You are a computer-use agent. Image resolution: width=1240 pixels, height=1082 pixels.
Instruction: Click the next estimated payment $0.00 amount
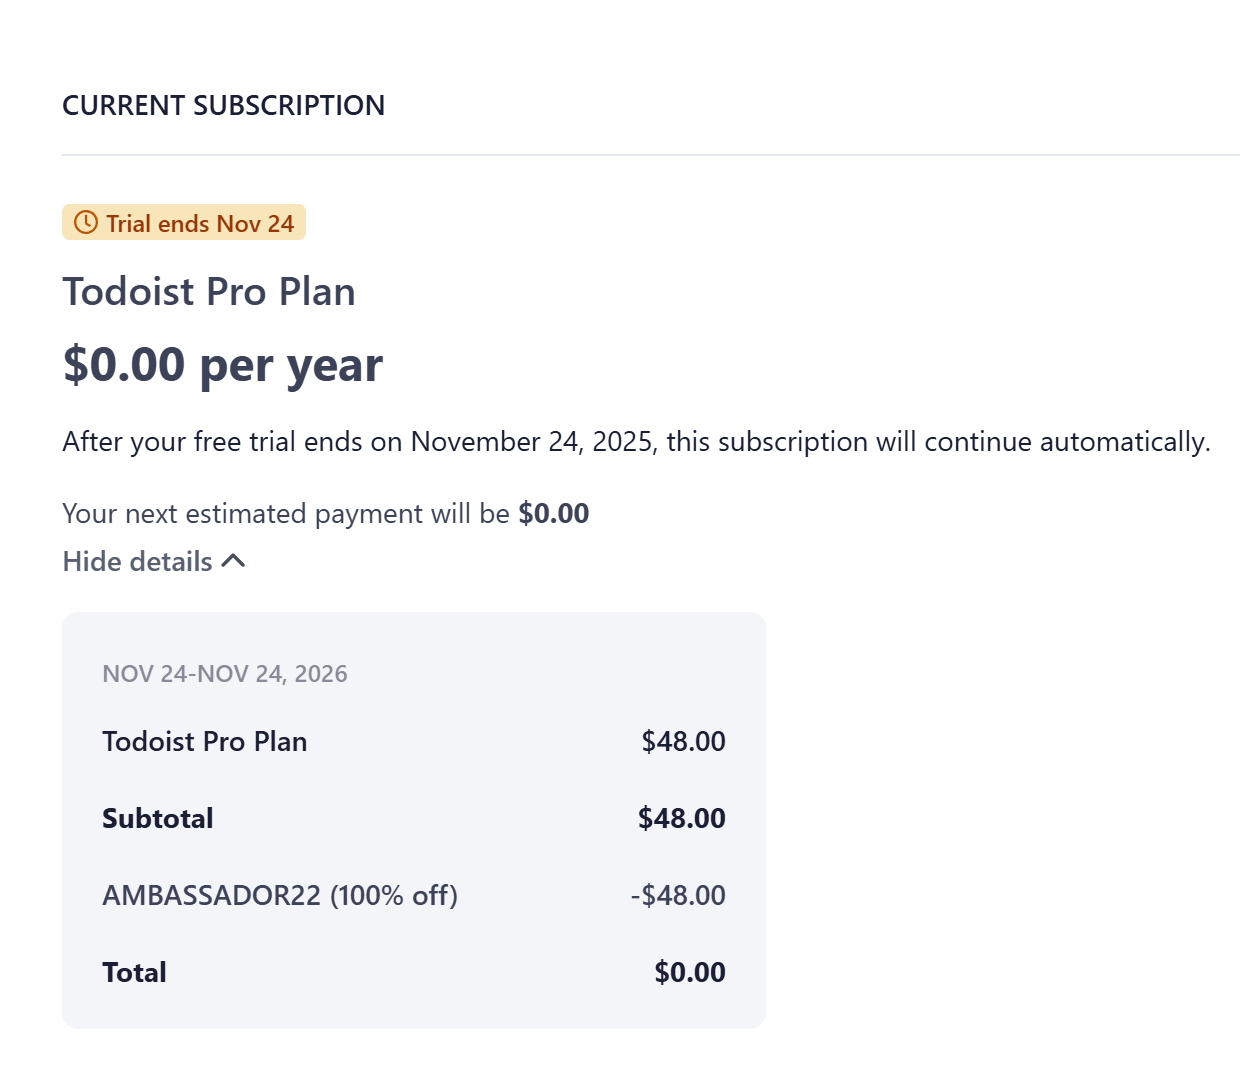(554, 513)
